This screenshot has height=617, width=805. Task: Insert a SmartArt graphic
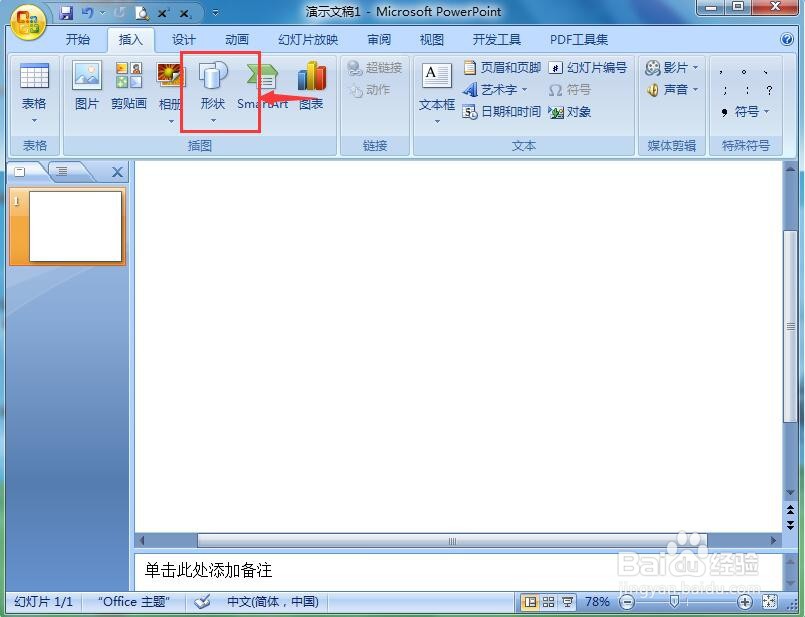(x=263, y=85)
